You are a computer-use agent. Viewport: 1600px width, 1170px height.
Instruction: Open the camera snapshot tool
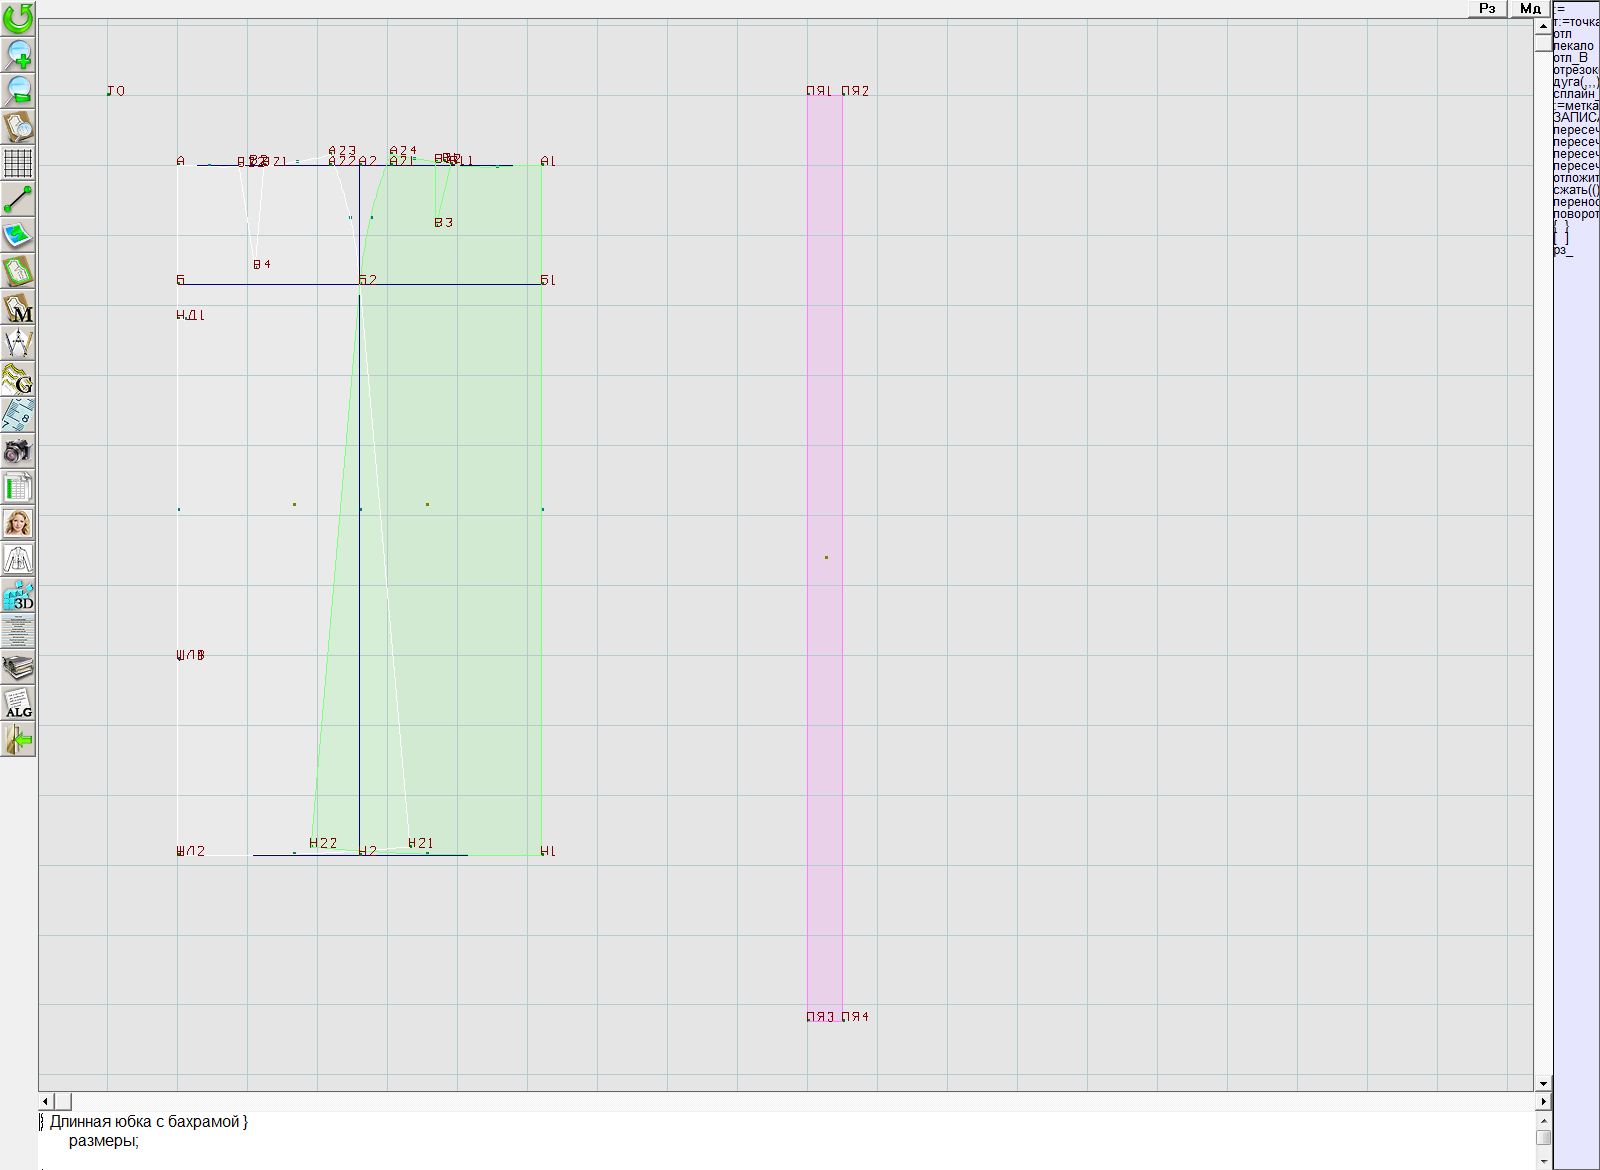click(x=18, y=451)
